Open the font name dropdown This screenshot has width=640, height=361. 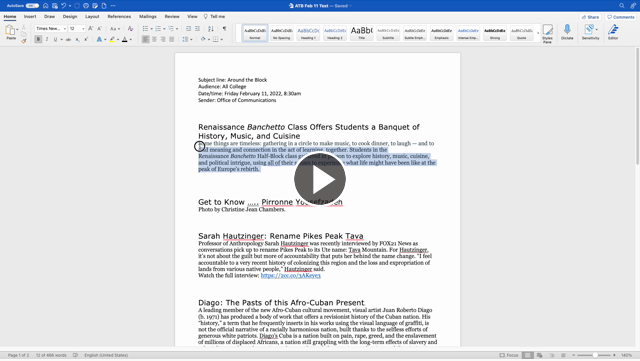(64, 29)
